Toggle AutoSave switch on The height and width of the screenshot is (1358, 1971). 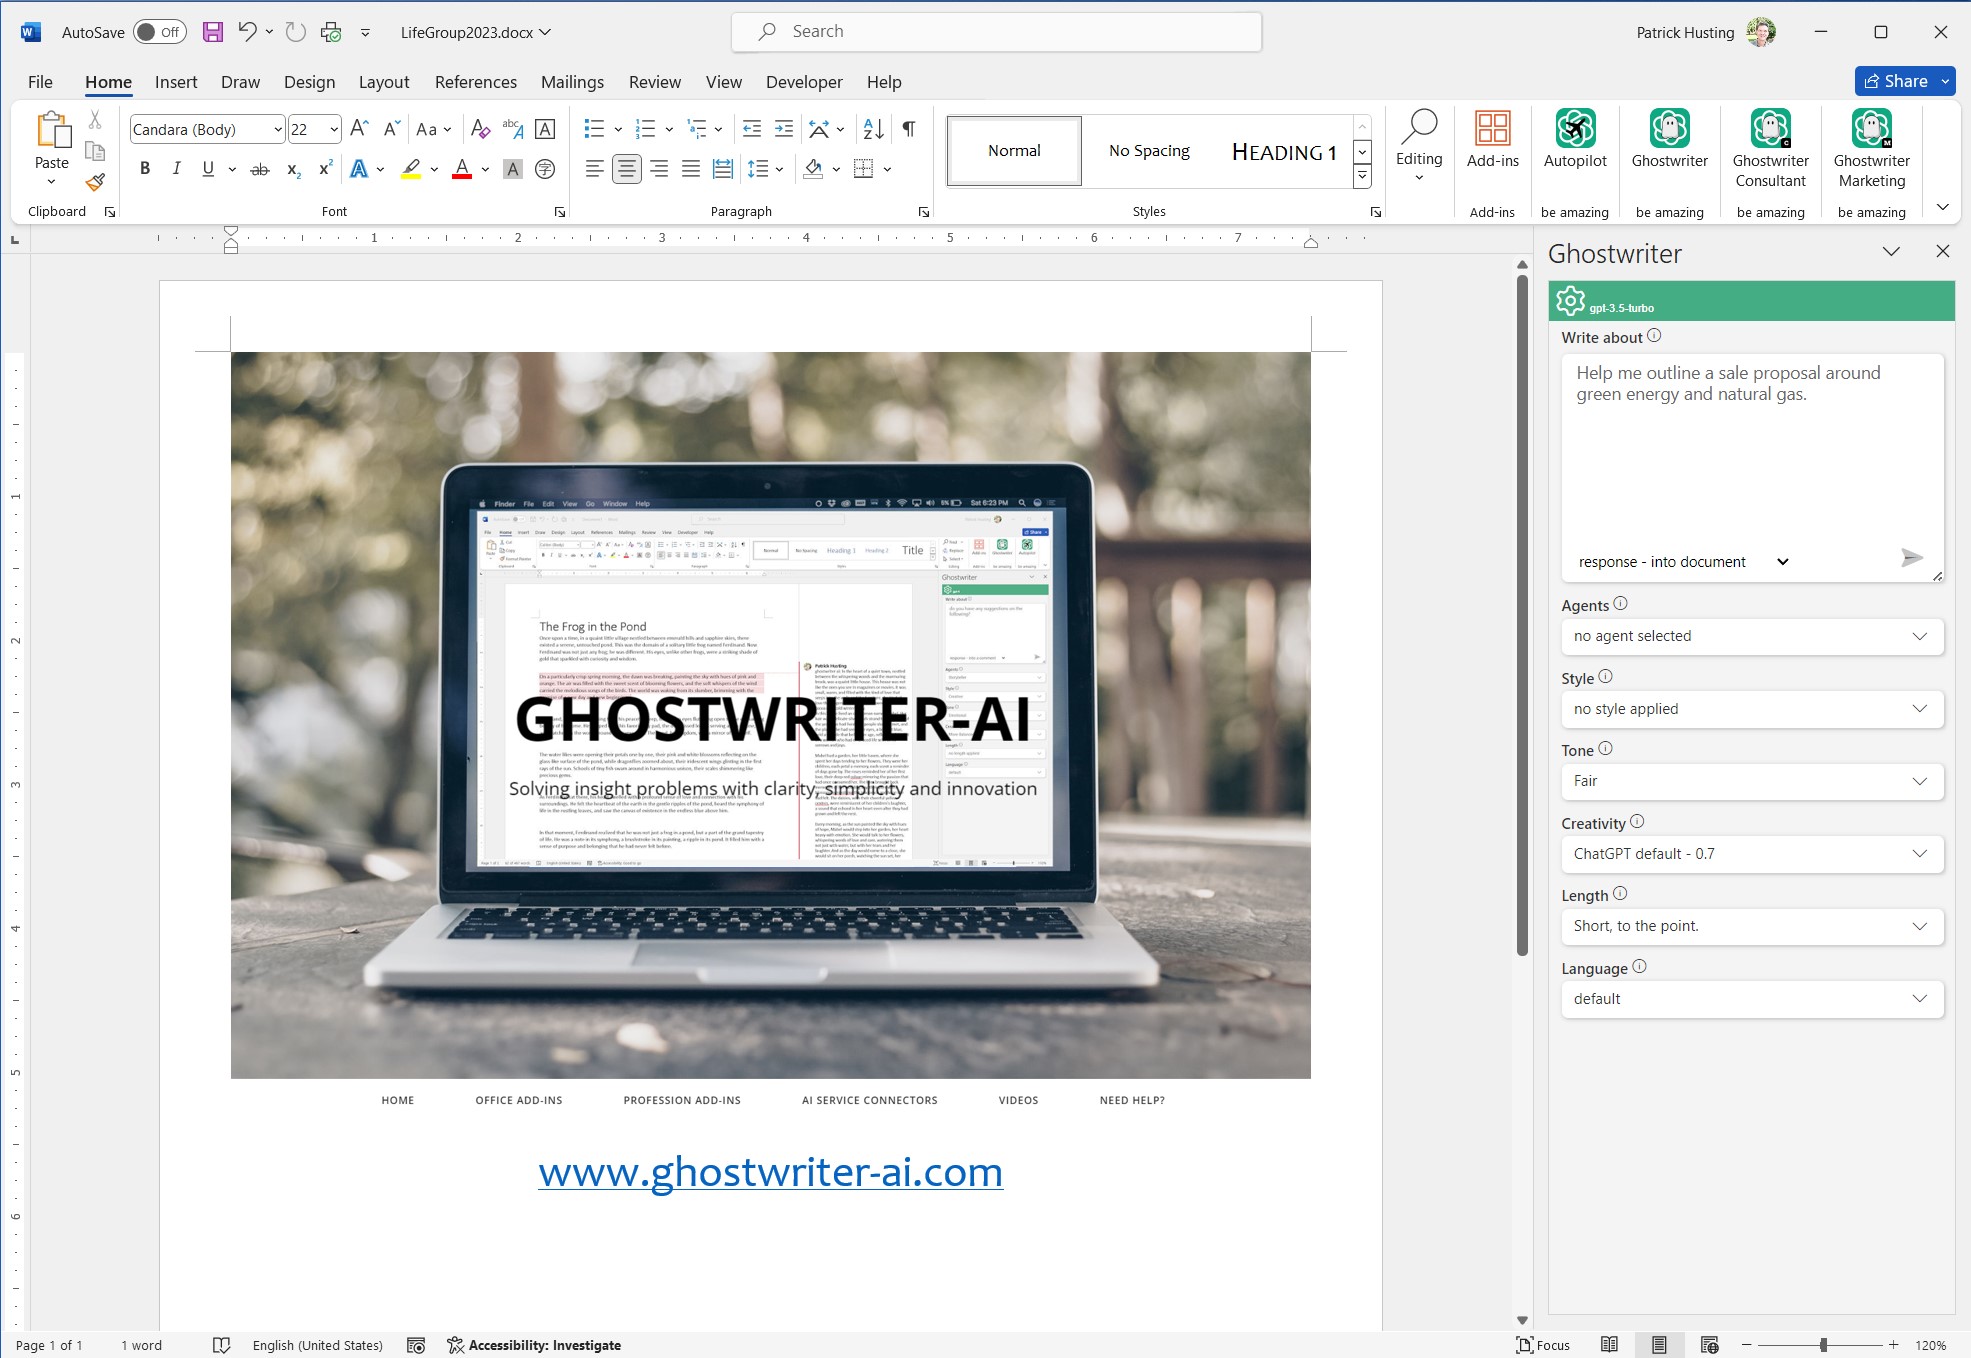(159, 32)
